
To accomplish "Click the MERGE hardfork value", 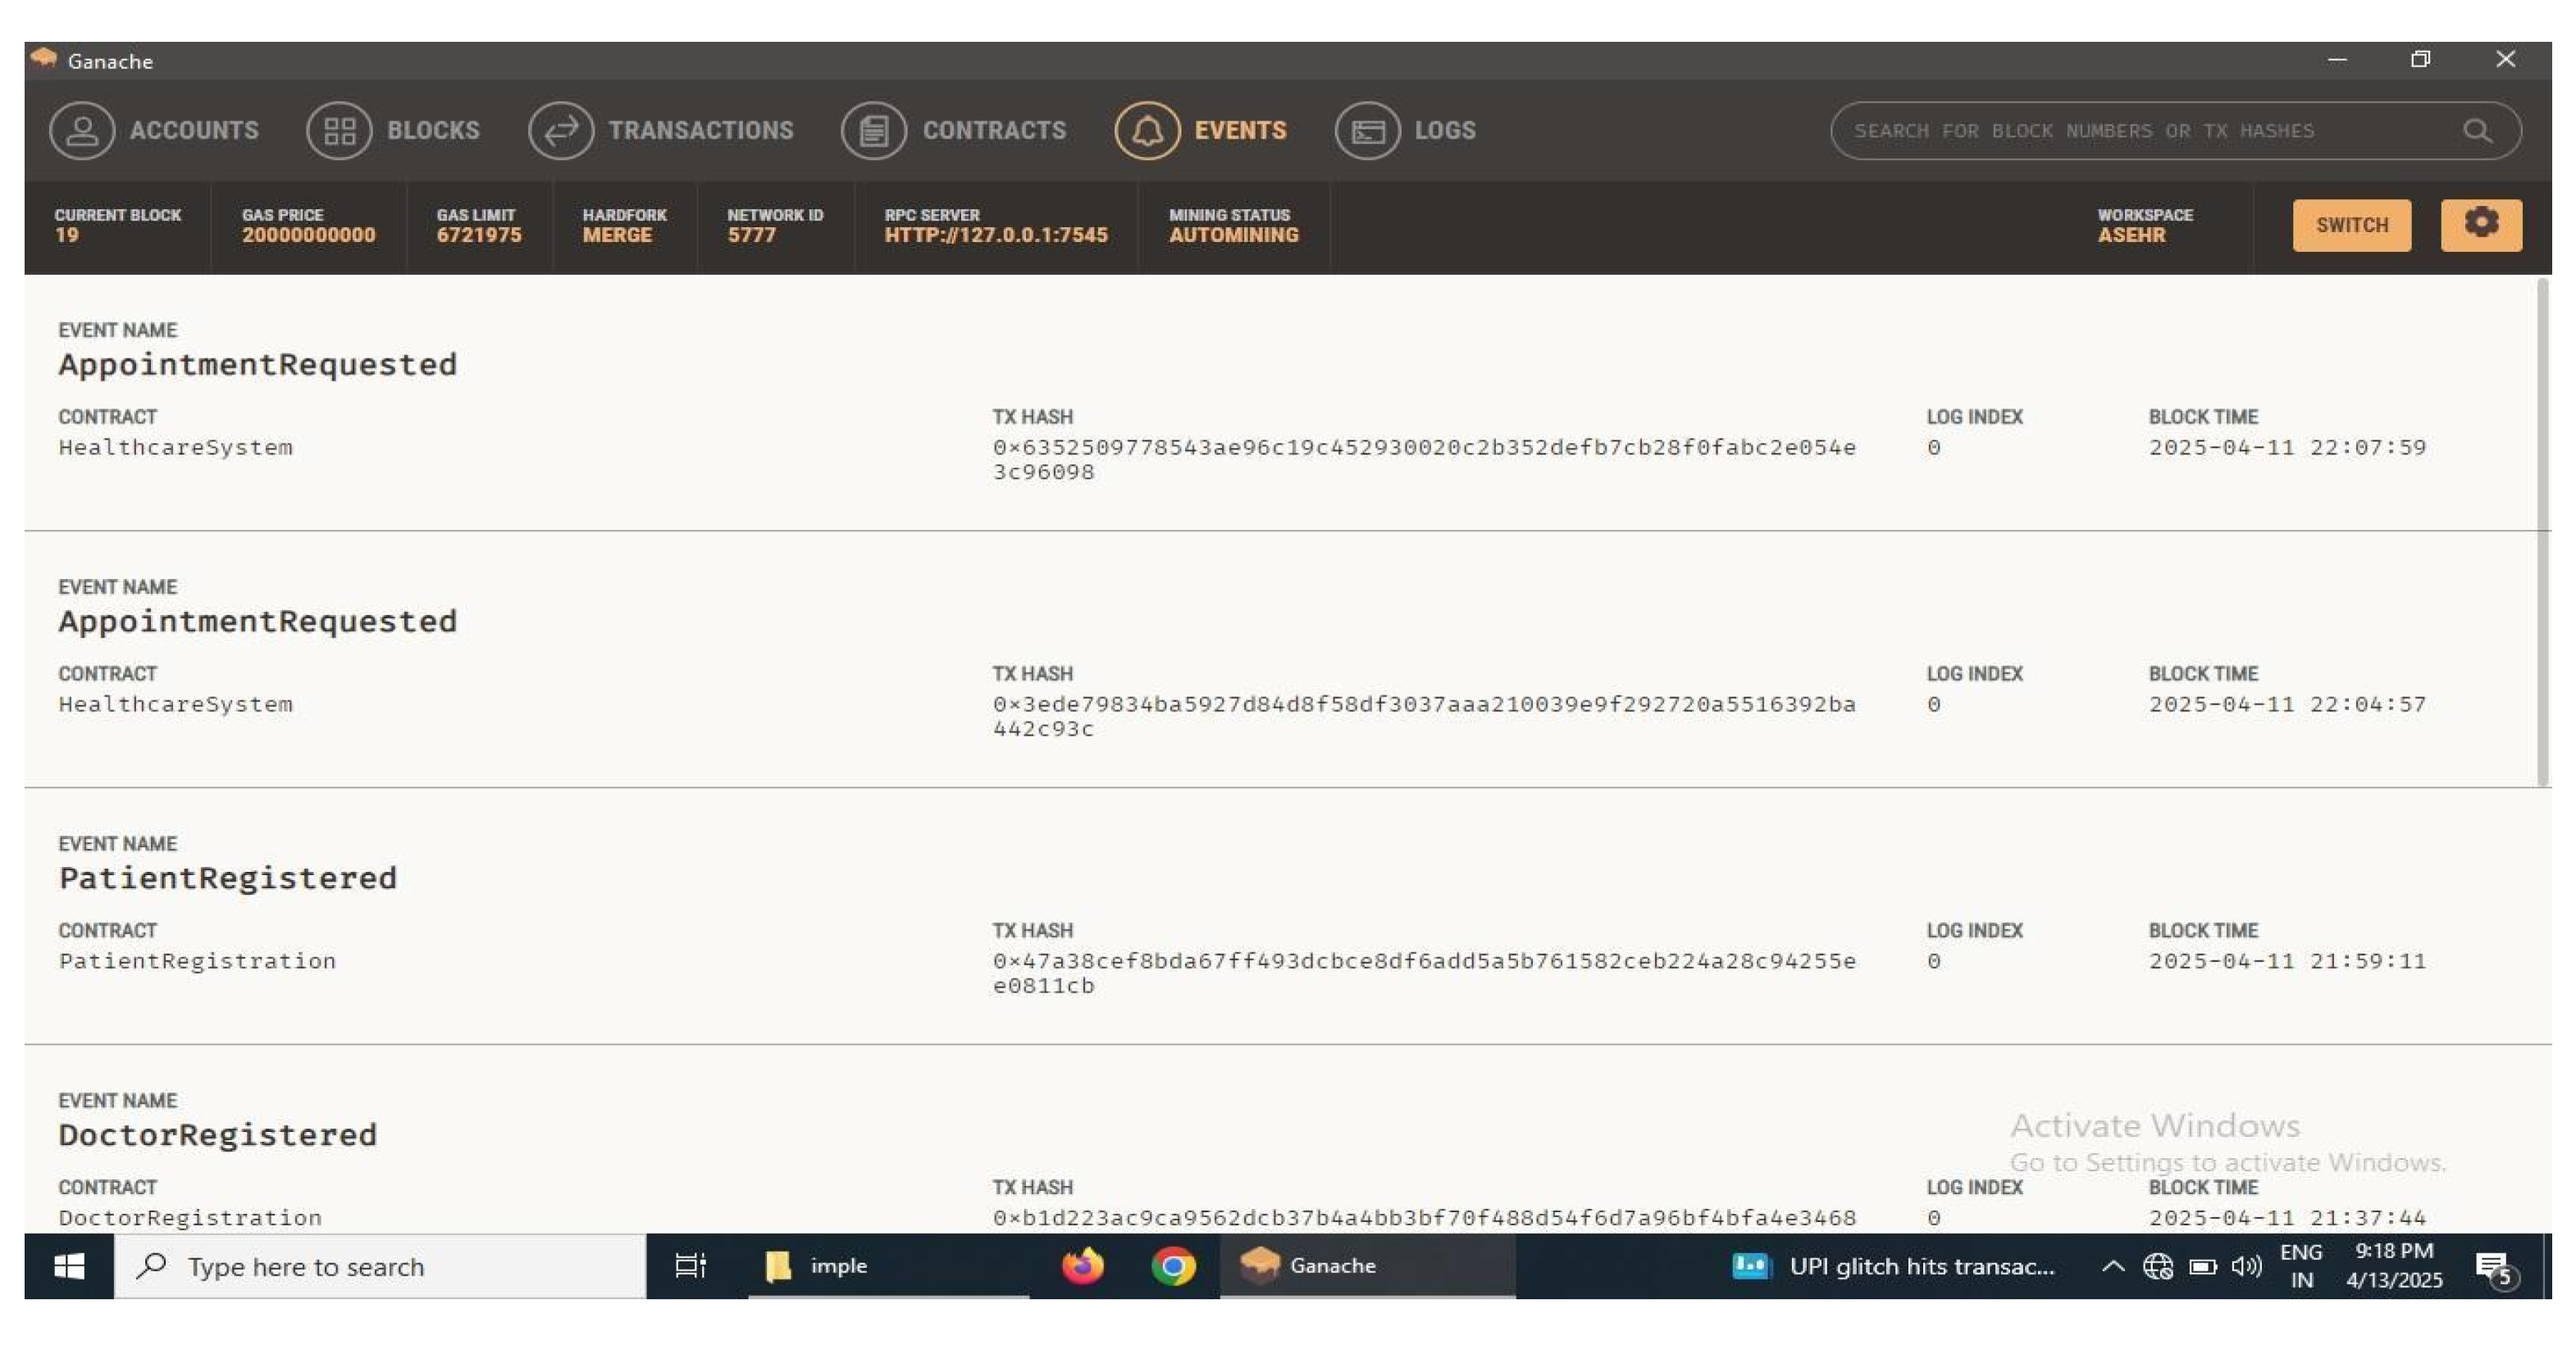I will [x=617, y=235].
